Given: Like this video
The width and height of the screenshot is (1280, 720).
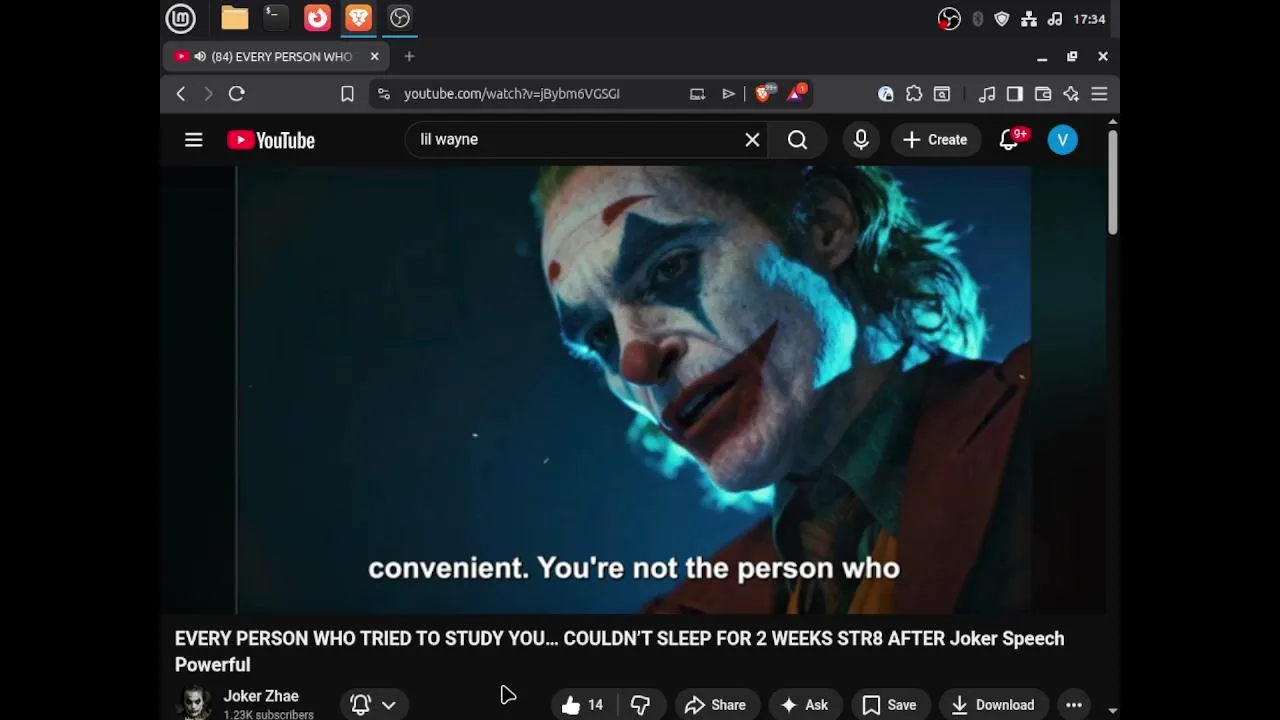Looking at the screenshot, I should tap(583, 705).
